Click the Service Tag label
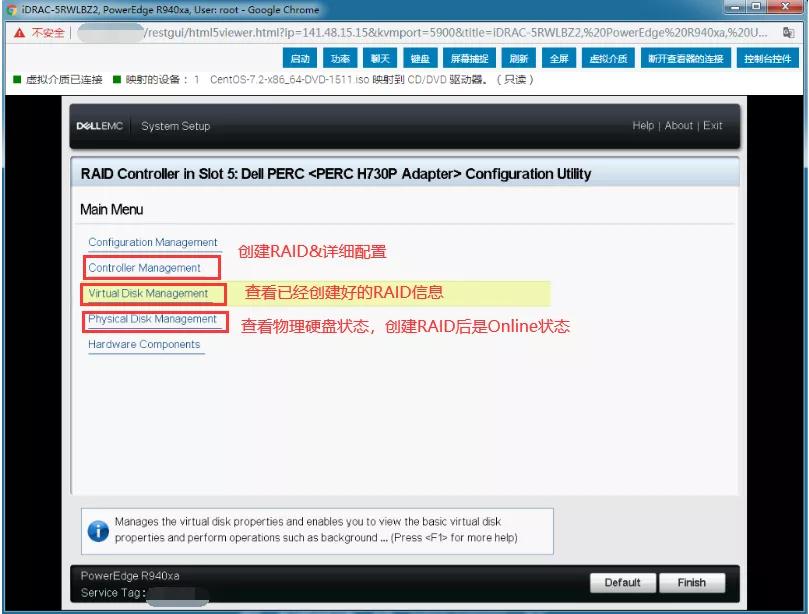Screen dimensions: 809x614 (x=113, y=593)
